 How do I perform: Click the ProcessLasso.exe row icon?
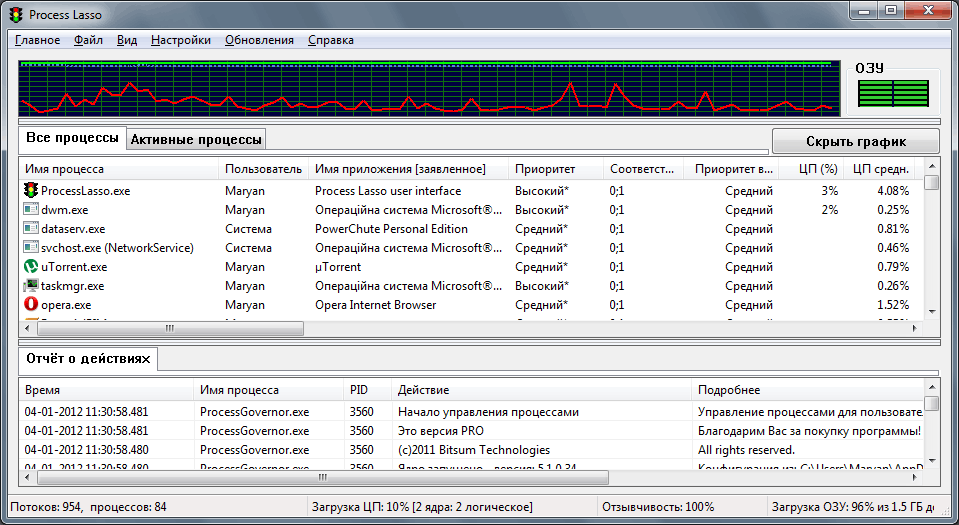tap(31, 190)
